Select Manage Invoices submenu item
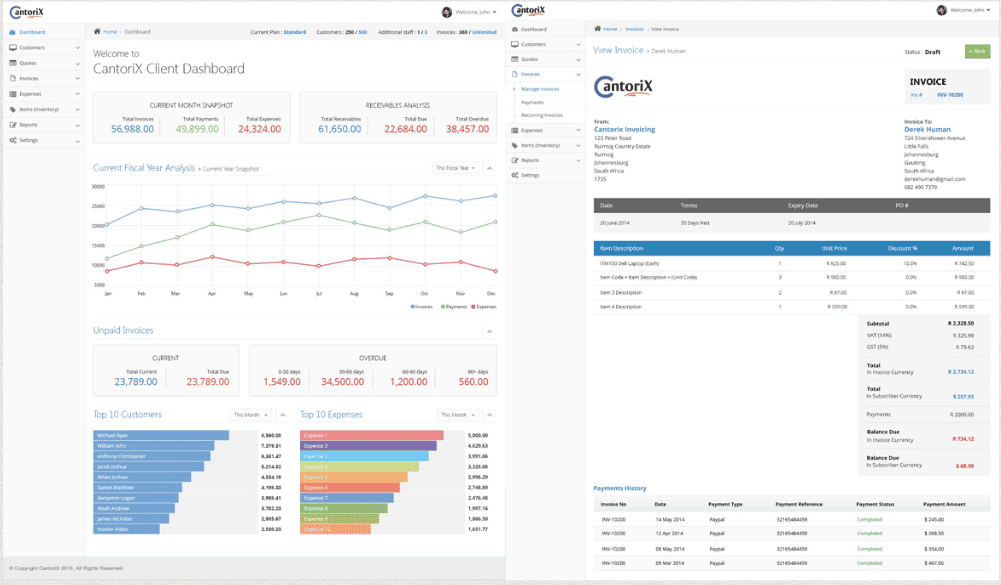 tap(540, 89)
